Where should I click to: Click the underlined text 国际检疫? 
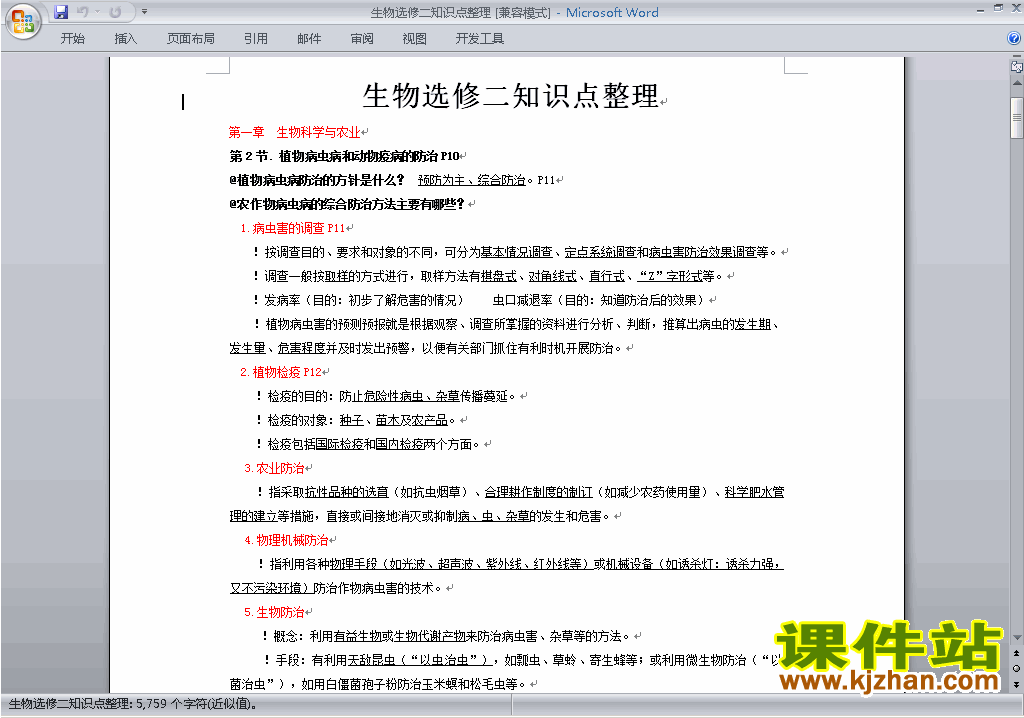[x=340, y=444]
